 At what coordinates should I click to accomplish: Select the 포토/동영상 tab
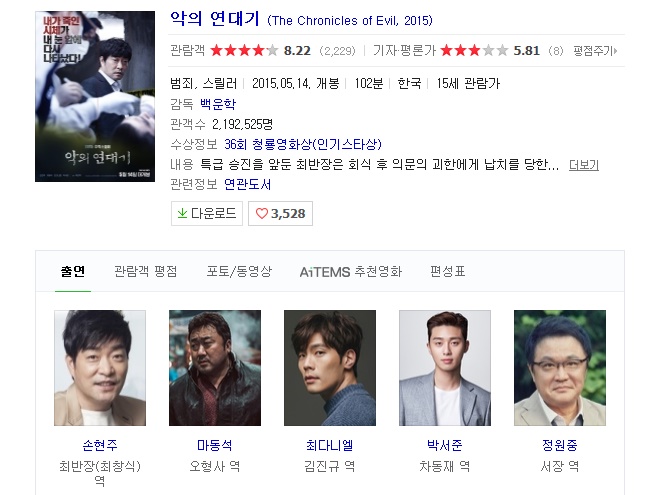239,271
